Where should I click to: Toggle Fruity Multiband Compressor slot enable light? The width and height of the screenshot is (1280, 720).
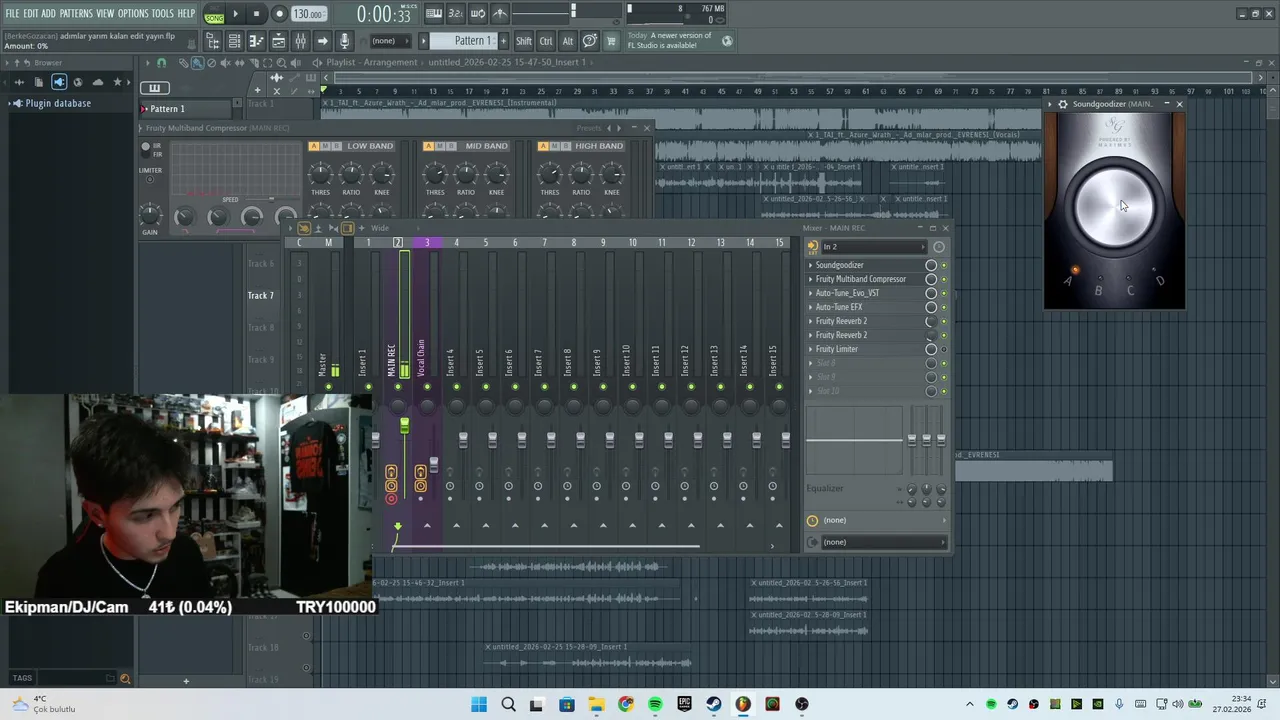(944, 279)
